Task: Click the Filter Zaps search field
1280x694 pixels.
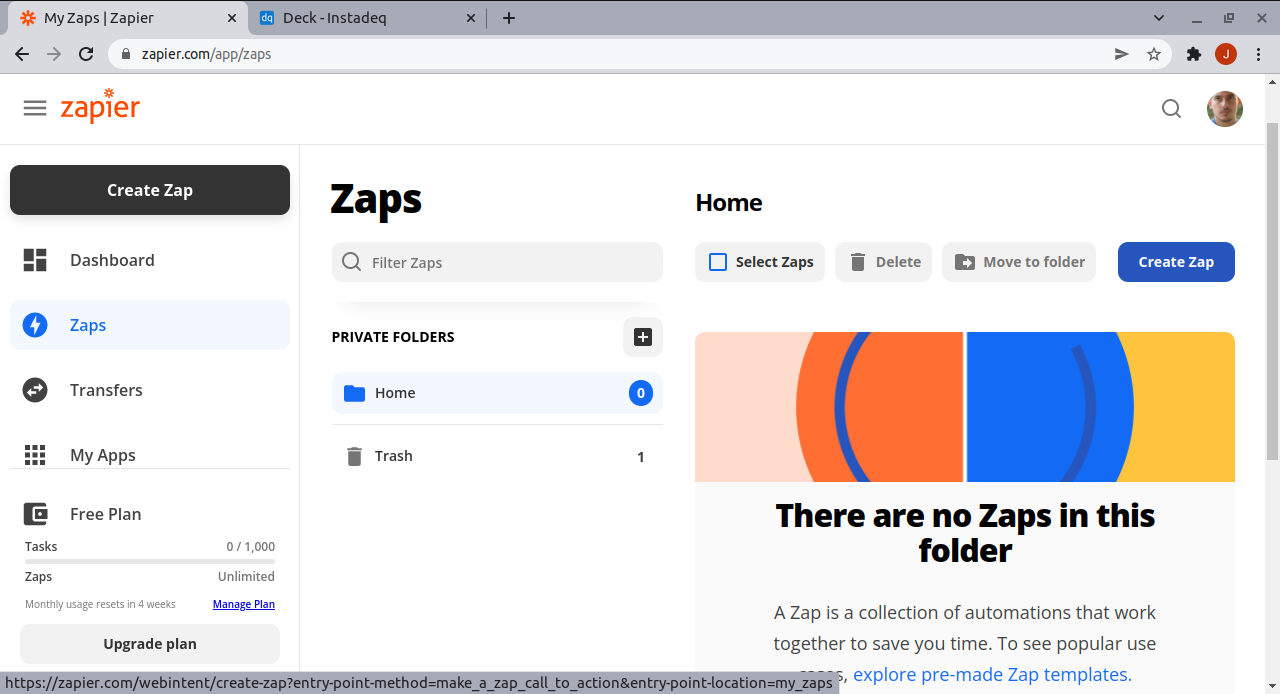Action: (x=497, y=262)
